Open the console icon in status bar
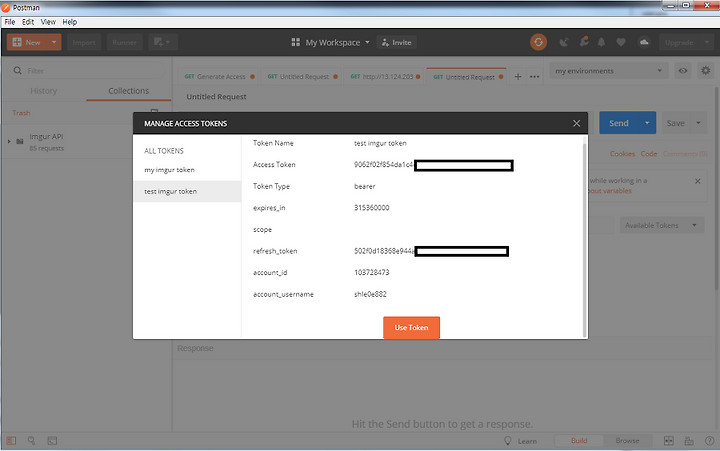 pos(52,441)
